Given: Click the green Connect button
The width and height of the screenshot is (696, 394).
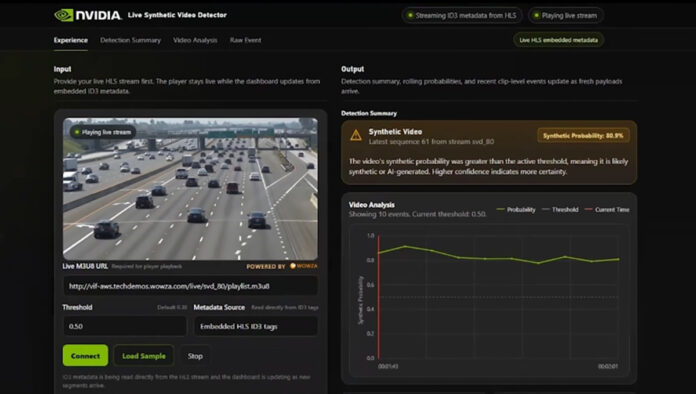Looking at the screenshot, I should coord(85,355).
